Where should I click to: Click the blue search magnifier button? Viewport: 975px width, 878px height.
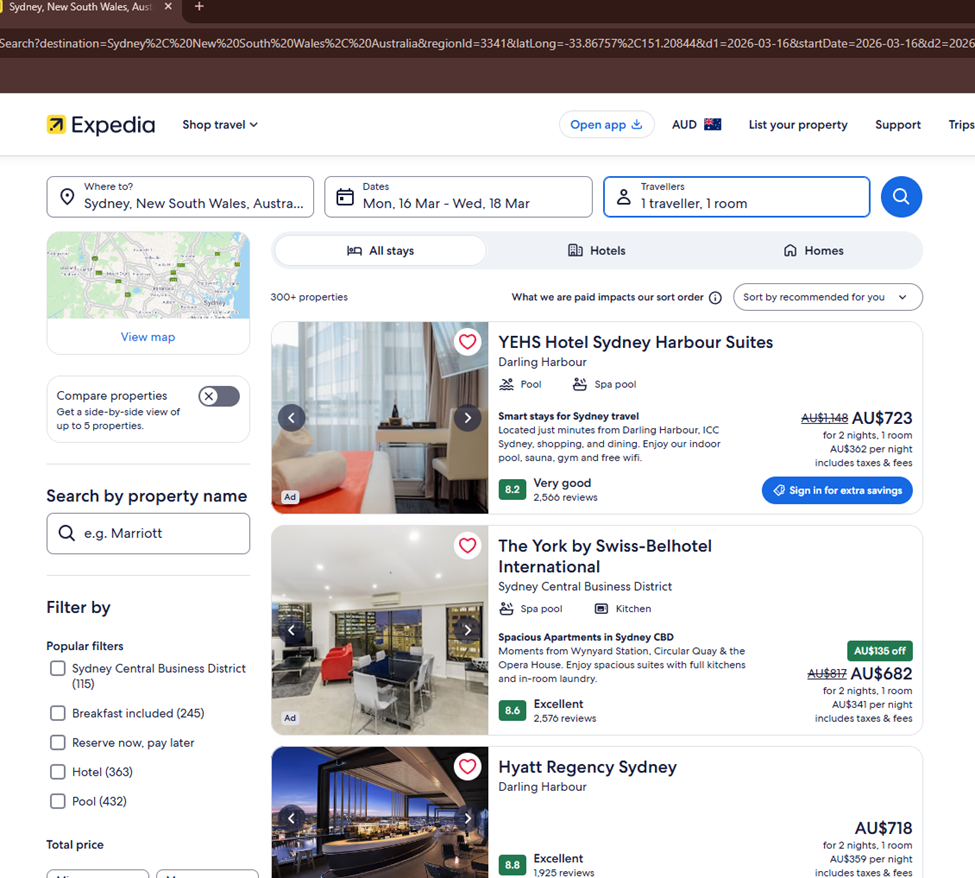pos(901,197)
